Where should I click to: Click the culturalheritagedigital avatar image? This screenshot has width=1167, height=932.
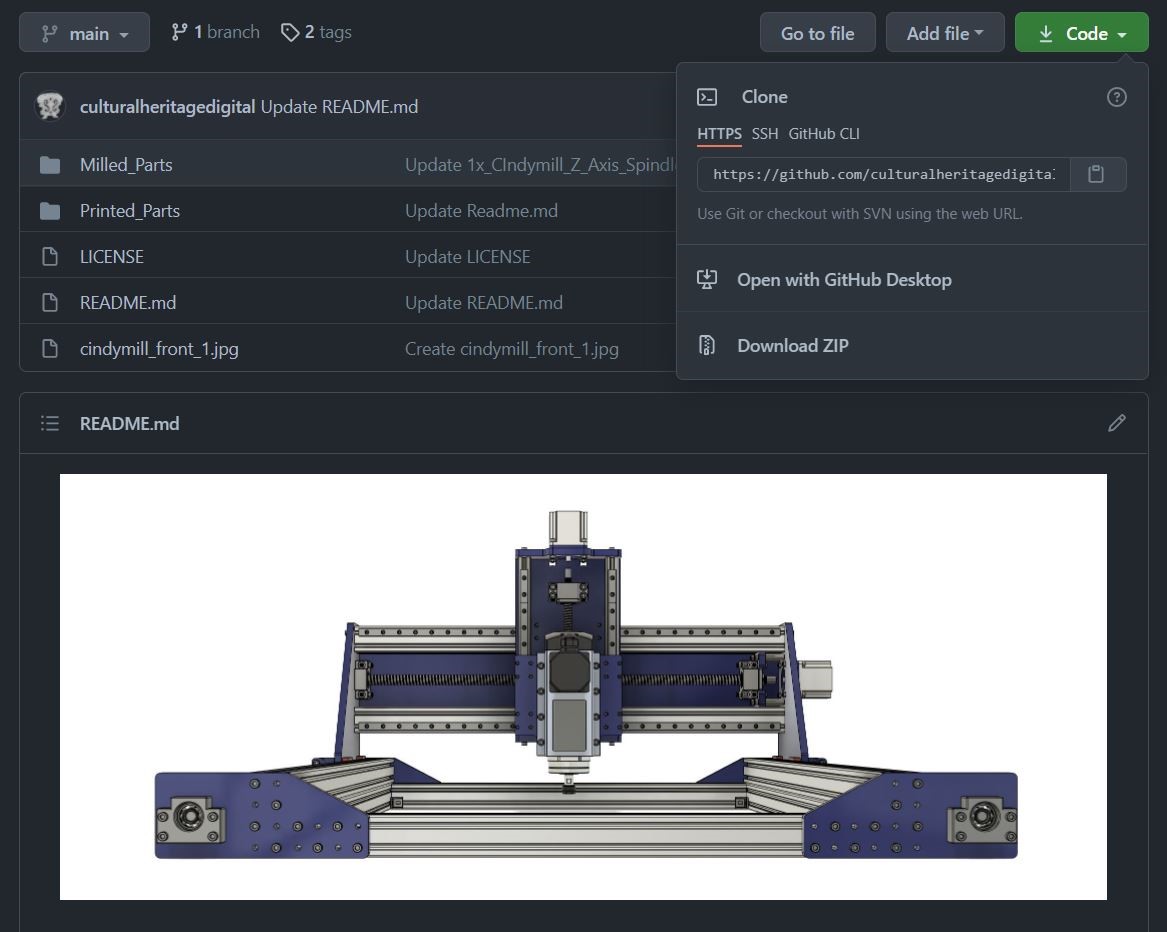tap(50, 106)
